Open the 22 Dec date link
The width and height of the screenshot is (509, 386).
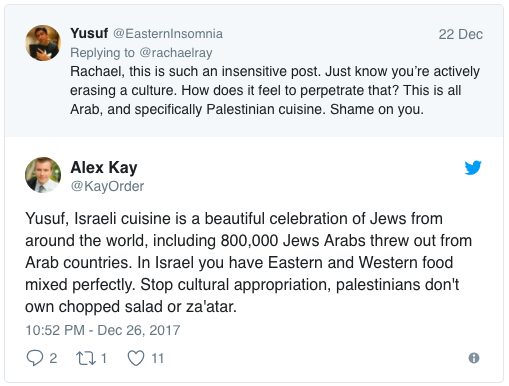tap(460, 34)
